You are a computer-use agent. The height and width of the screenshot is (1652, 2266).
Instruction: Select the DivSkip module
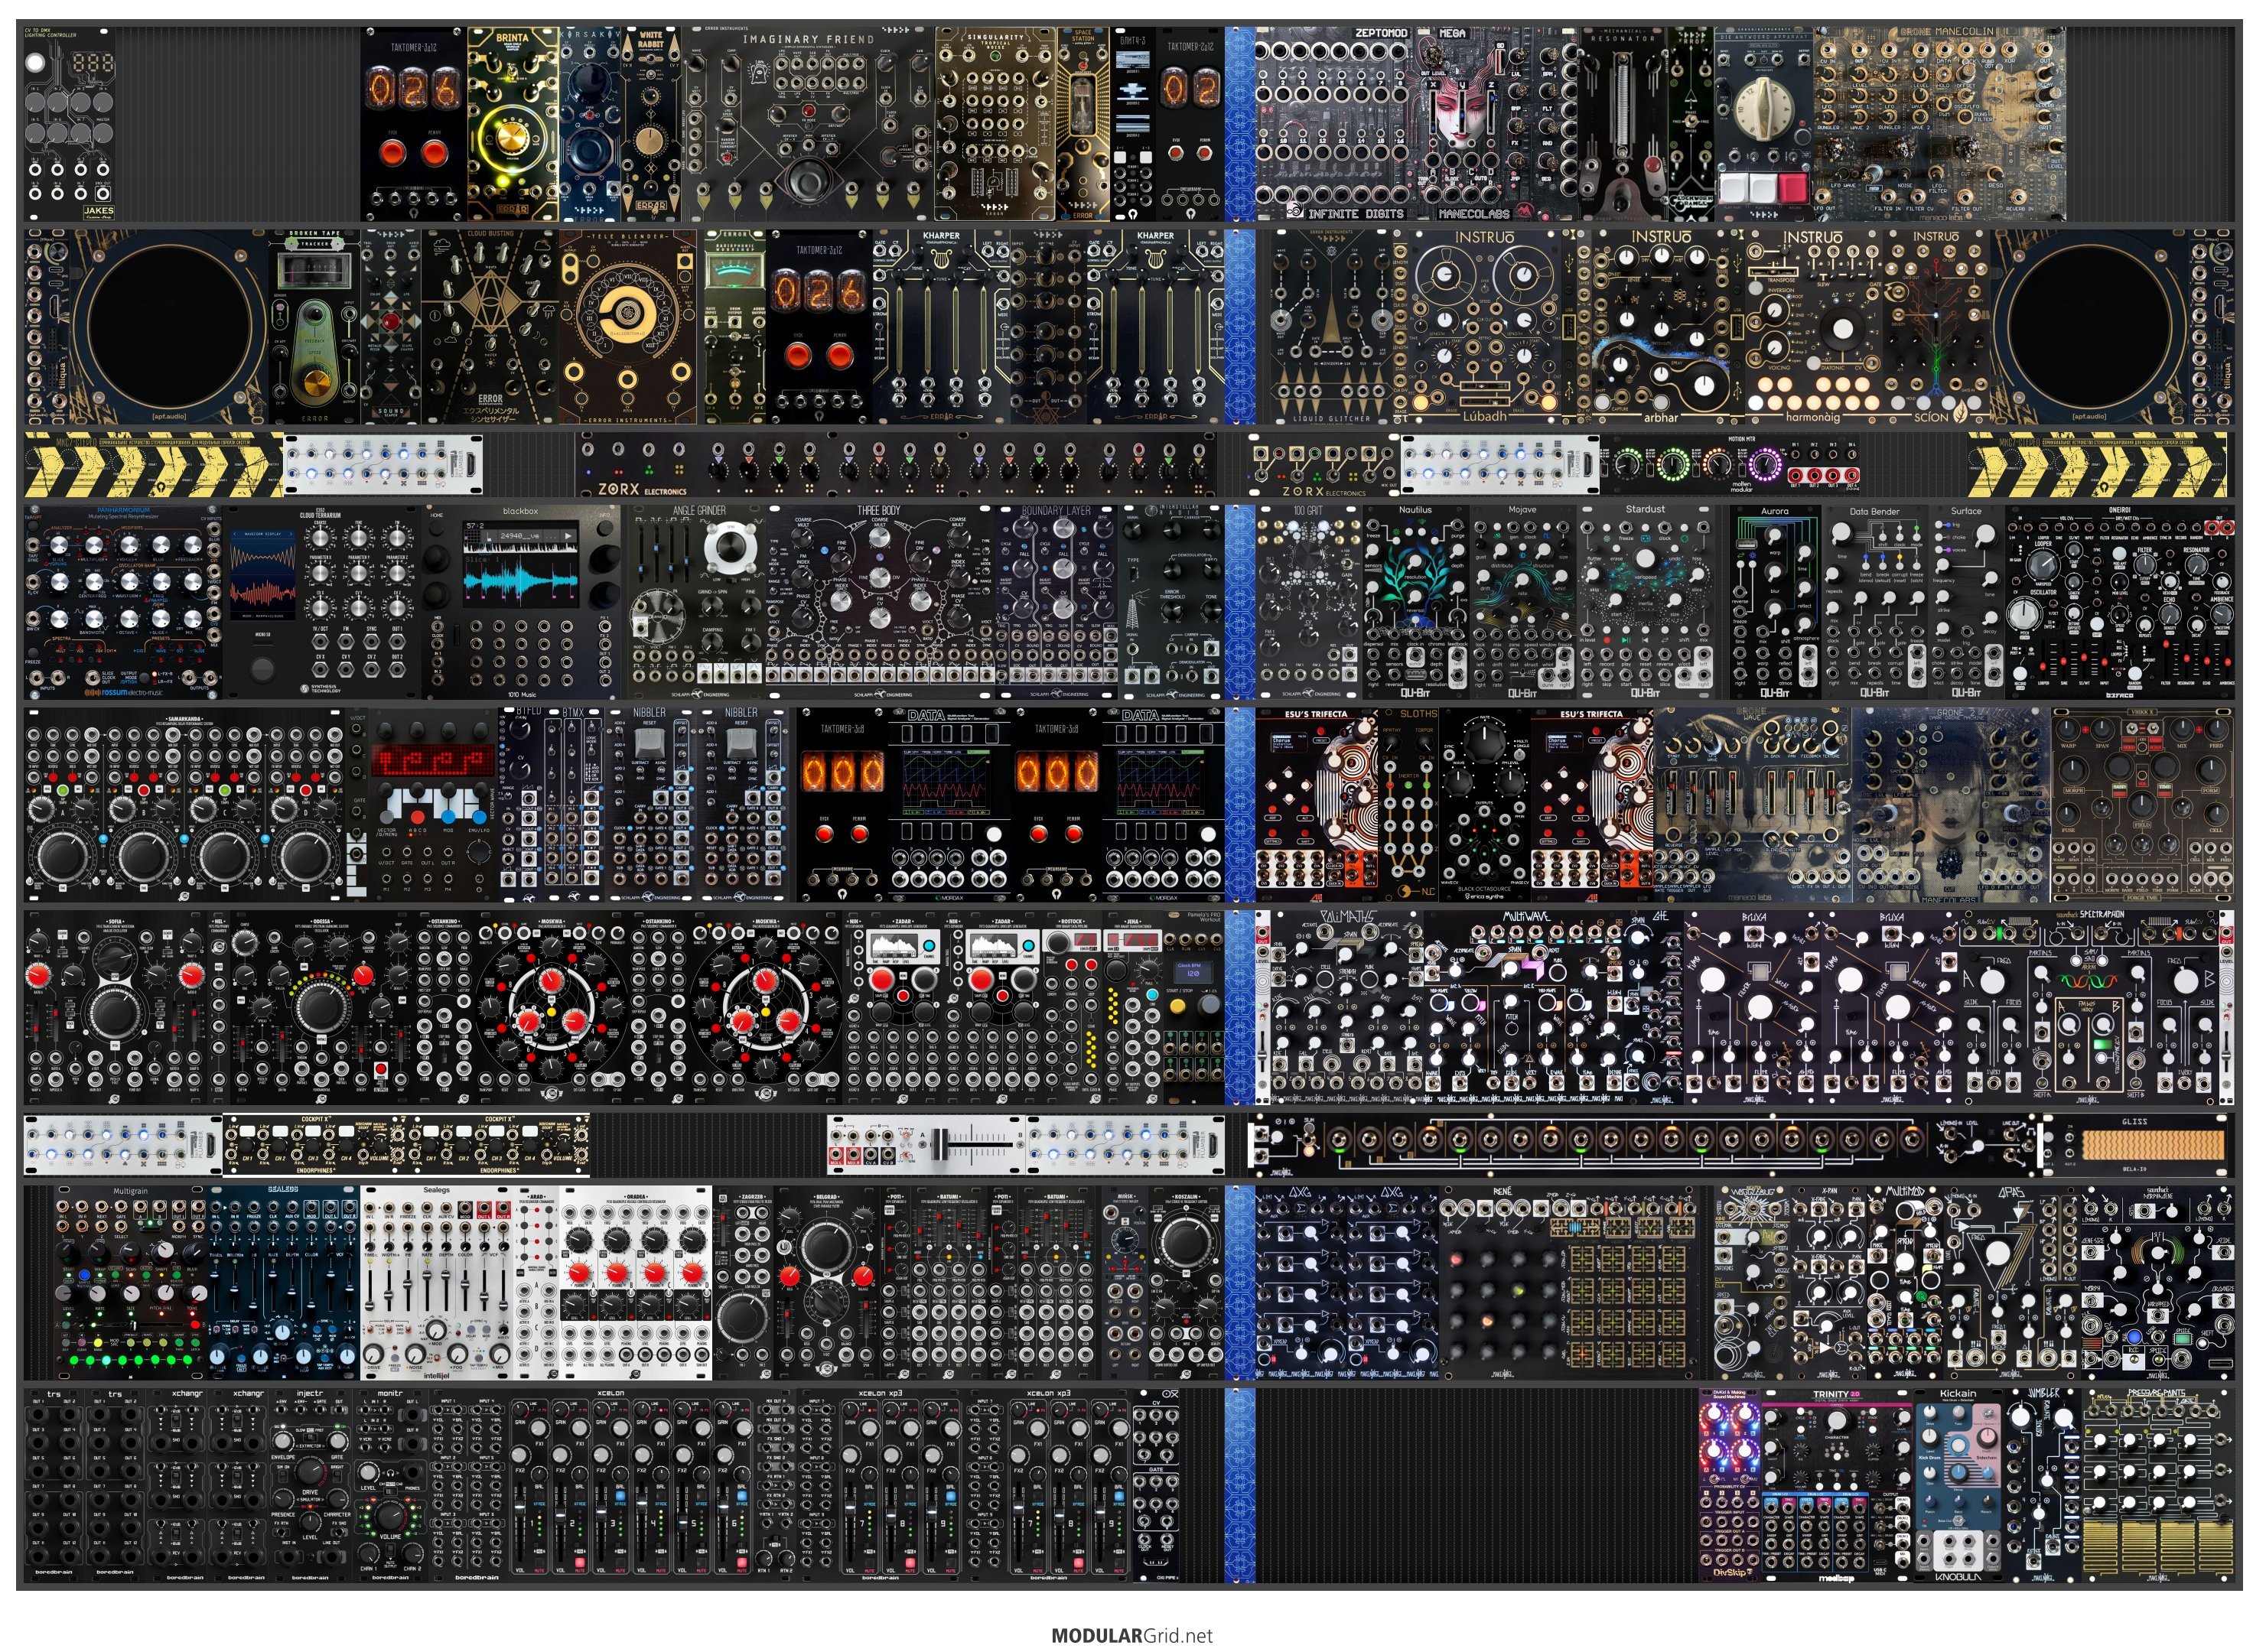click(x=1730, y=1486)
